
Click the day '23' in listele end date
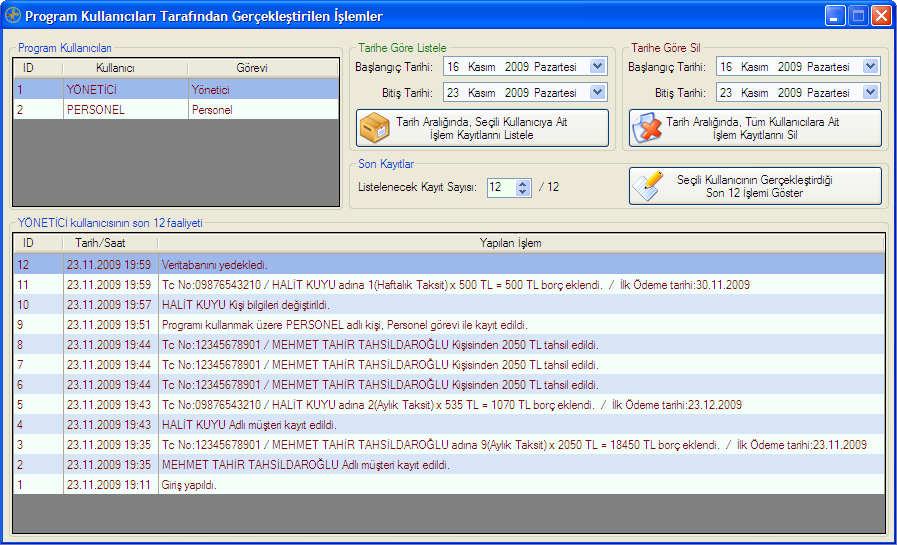pos(453,93)
